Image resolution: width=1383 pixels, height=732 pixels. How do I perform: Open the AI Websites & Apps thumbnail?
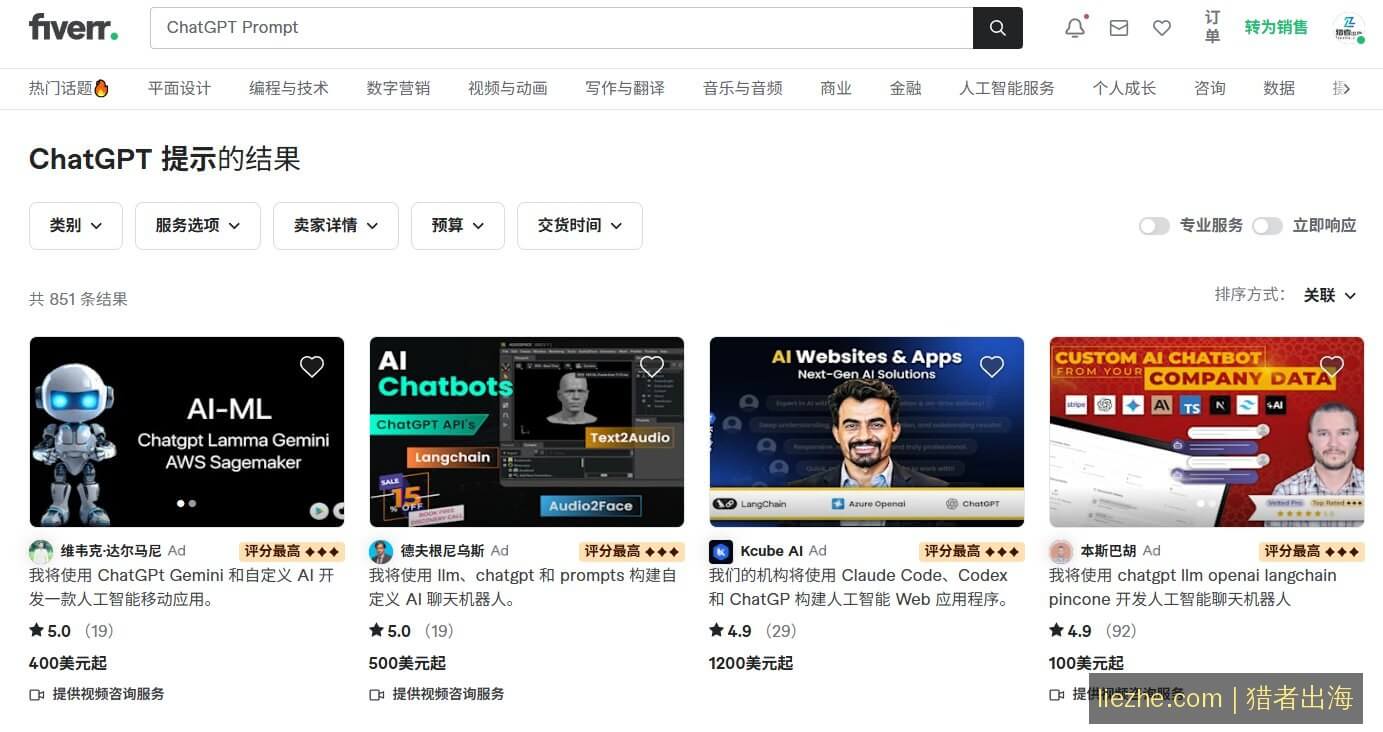click(867, 432)
